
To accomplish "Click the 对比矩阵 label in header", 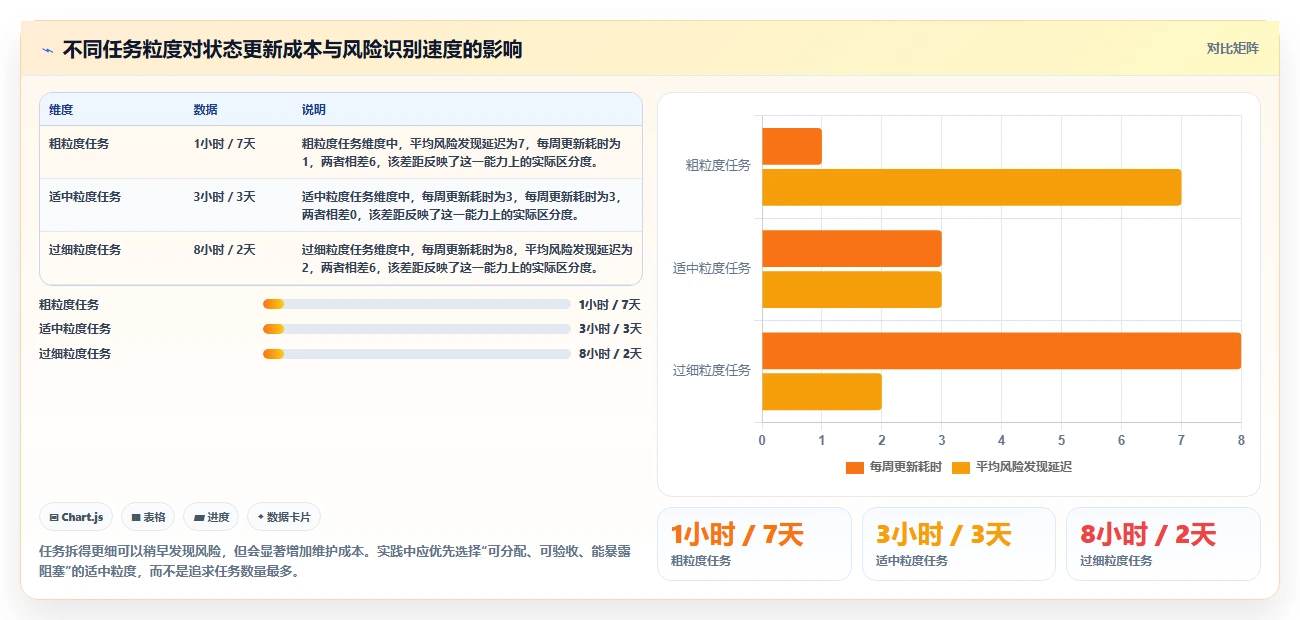I will [x=1232, y=48].
